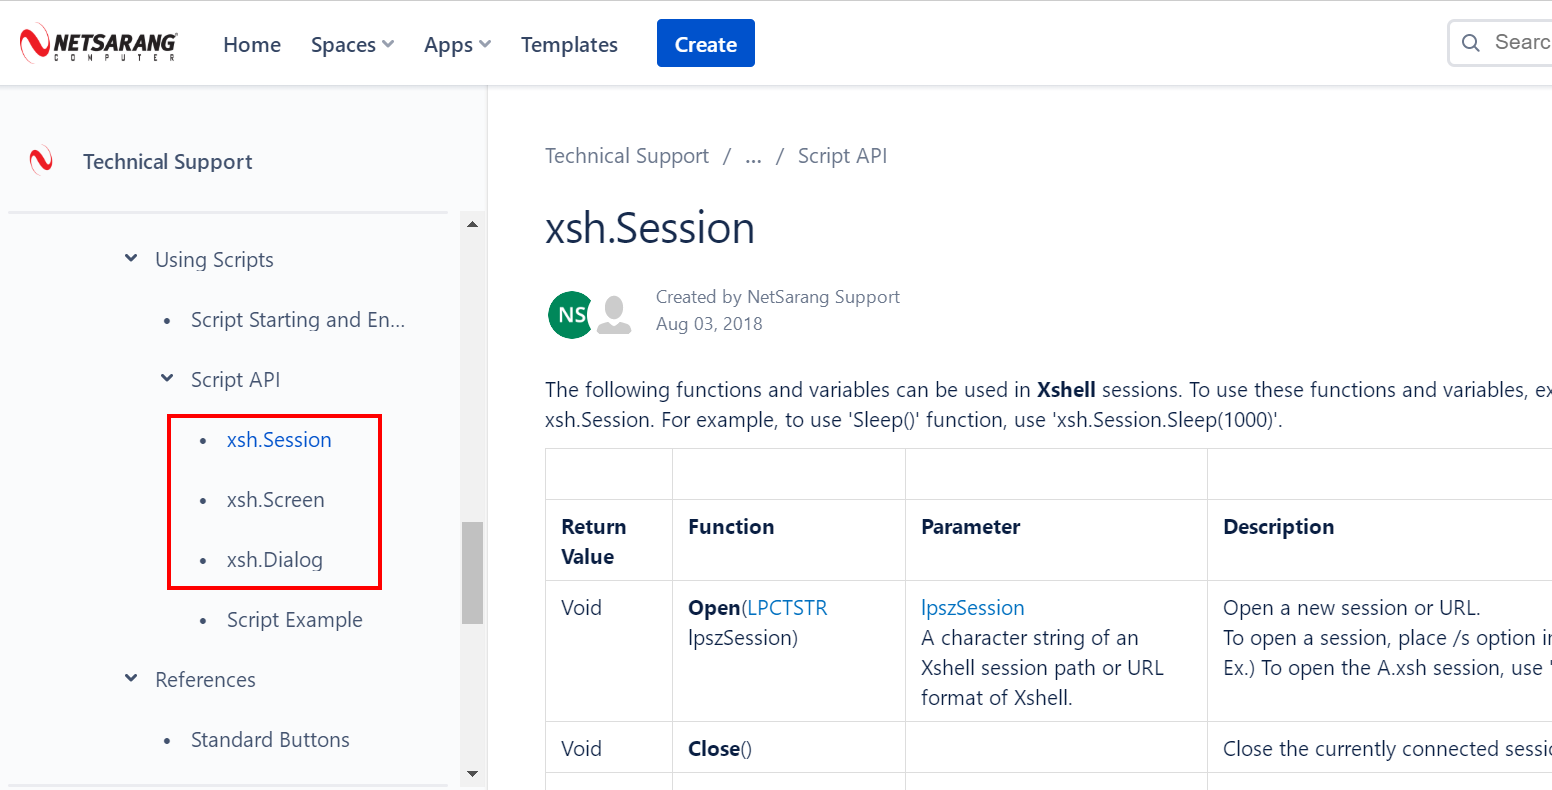Click the xsh.Session page title
The height and width of the screenshot is (790, 1552).
click(650, 228)
